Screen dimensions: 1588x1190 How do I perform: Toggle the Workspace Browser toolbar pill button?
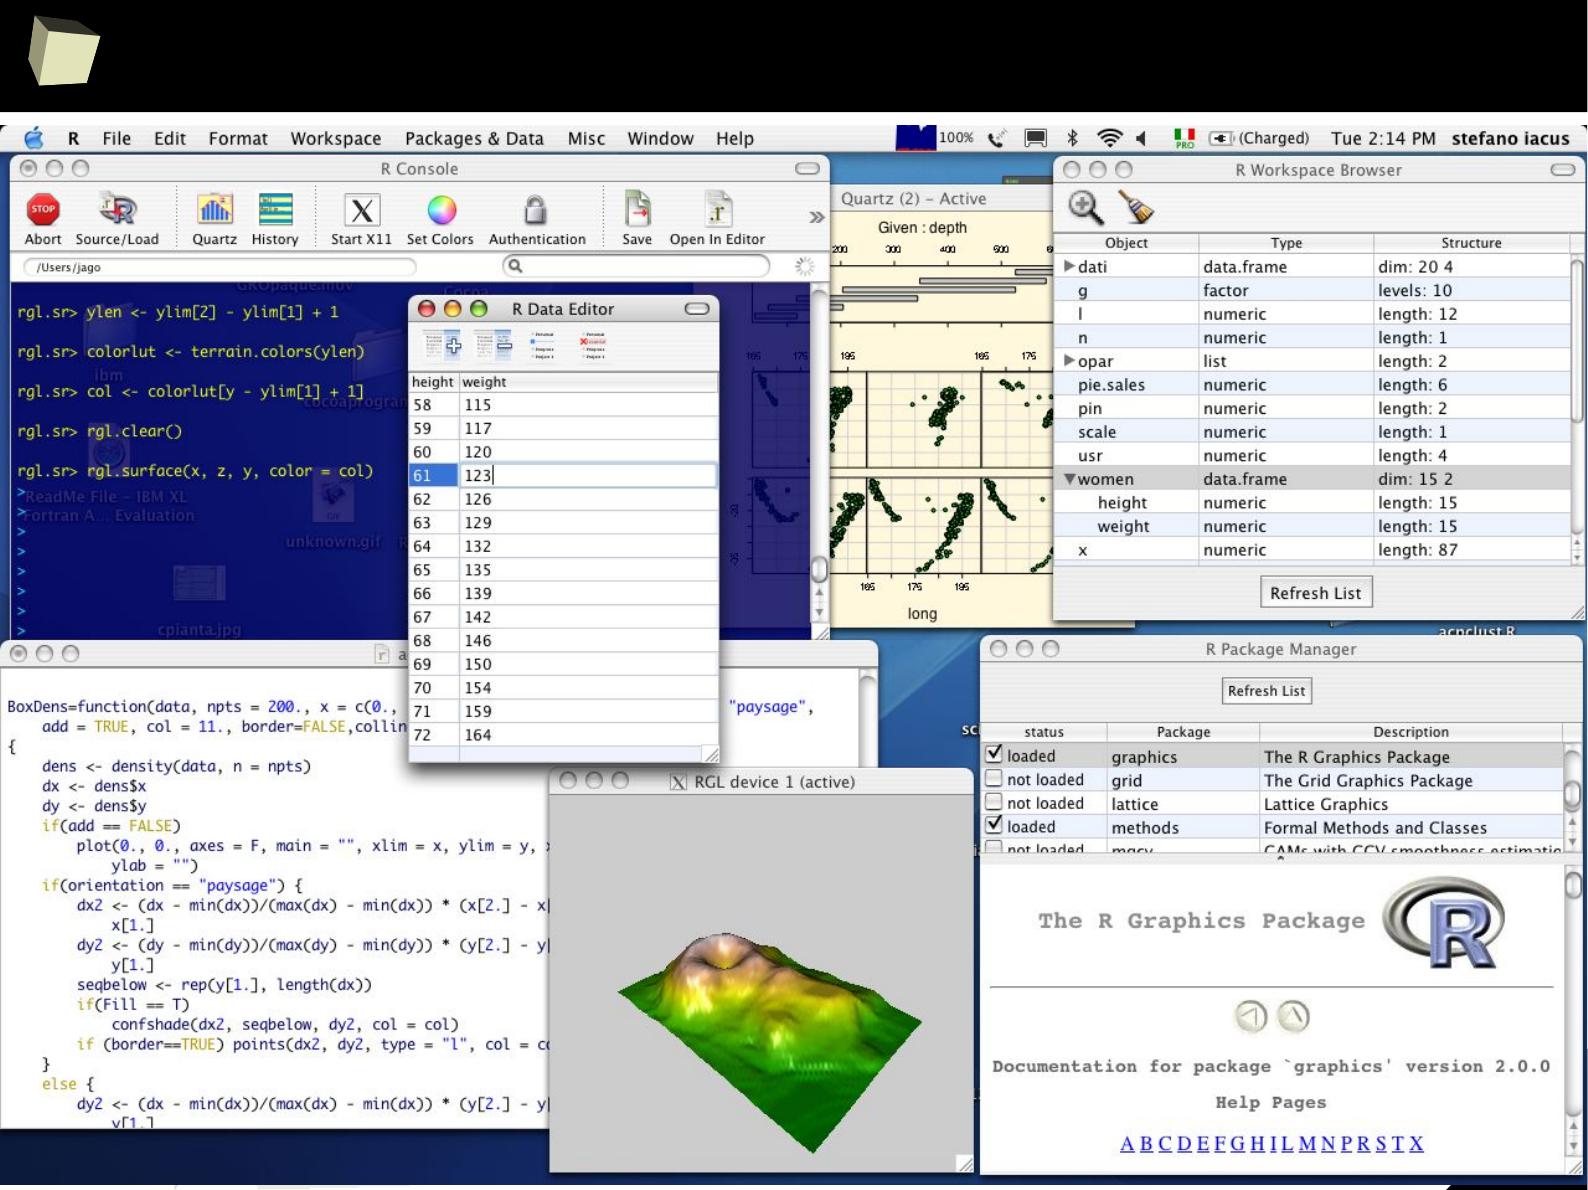pos(1563,170)
